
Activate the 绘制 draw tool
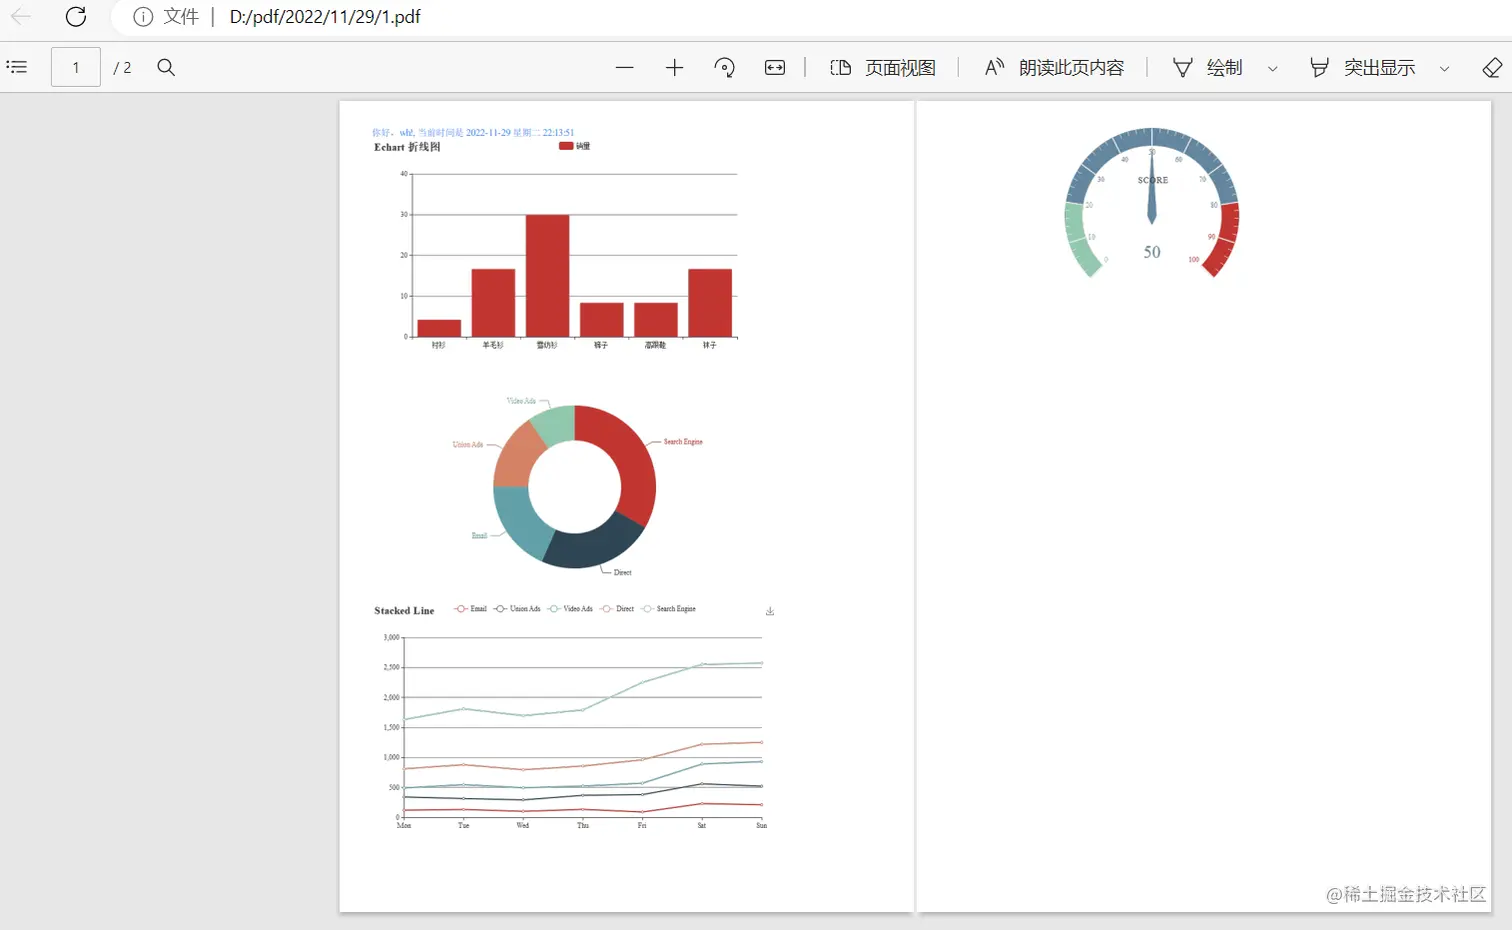tap(1208, 67)
